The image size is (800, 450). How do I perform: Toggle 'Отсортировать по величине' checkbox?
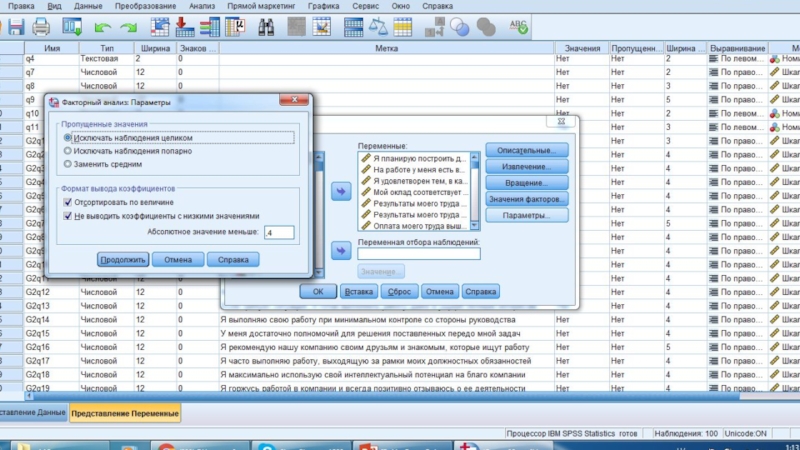click(x=68, y=202)
